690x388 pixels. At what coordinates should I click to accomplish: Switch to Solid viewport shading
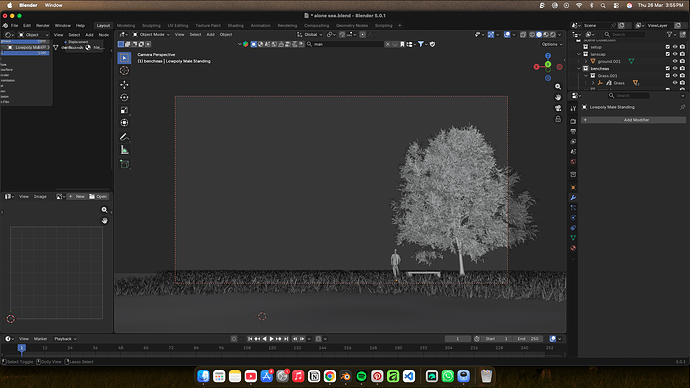tap(539, 35)
